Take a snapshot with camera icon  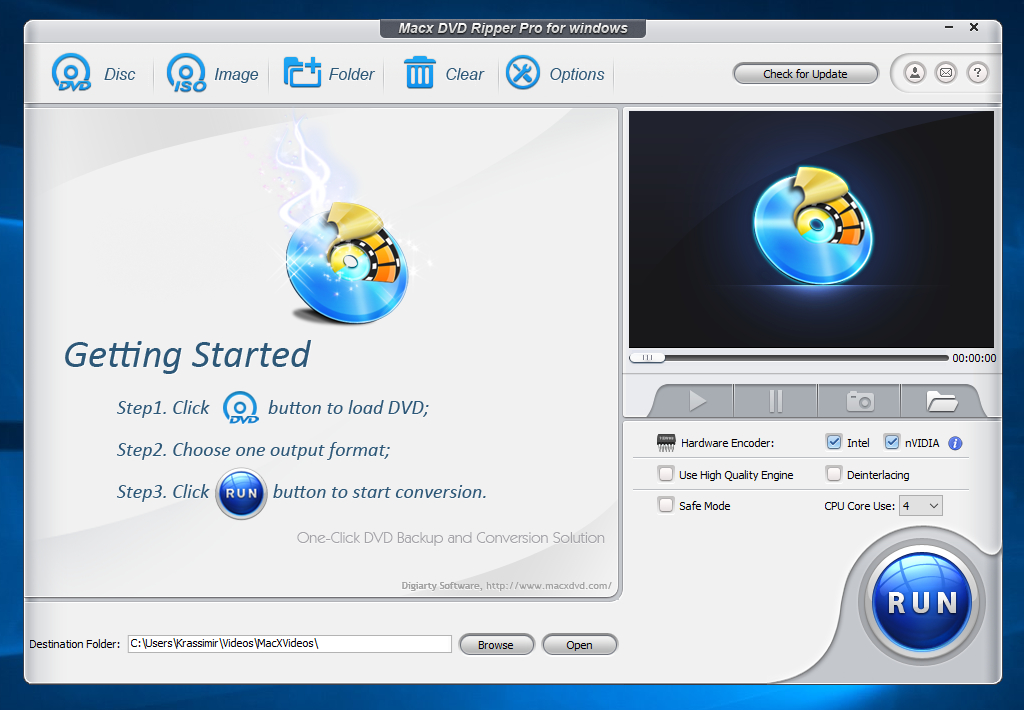click(860, 401)
